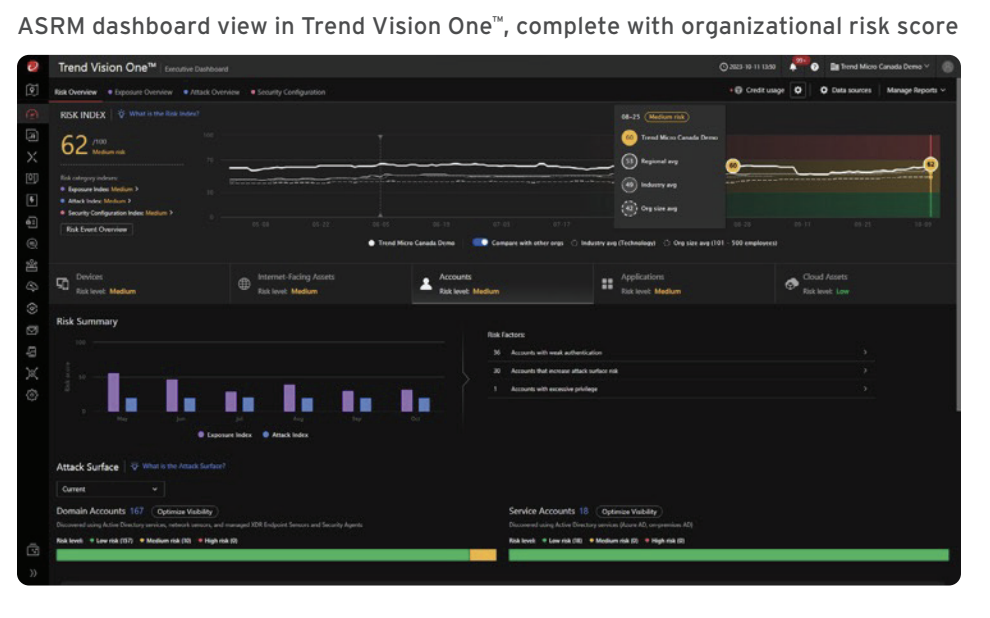This screenshot has width=990, height=618.
Task: Click the Risk Event Overview button
Action: tap(97, 229)
